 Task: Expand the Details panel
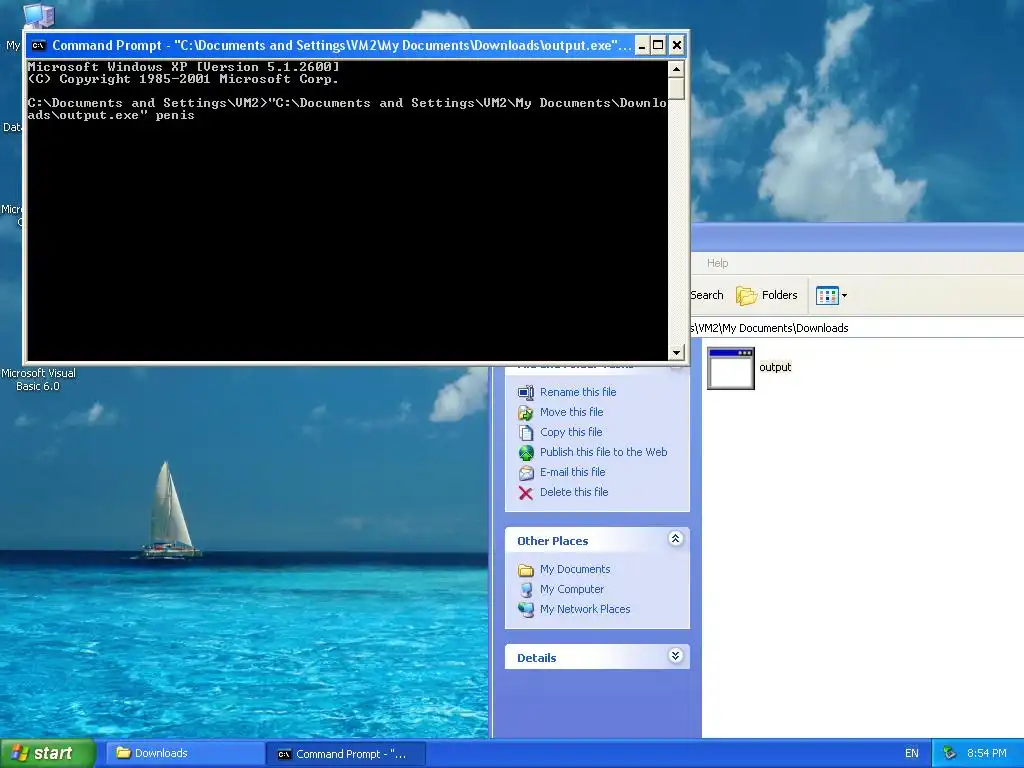click(x=676, y=656)
